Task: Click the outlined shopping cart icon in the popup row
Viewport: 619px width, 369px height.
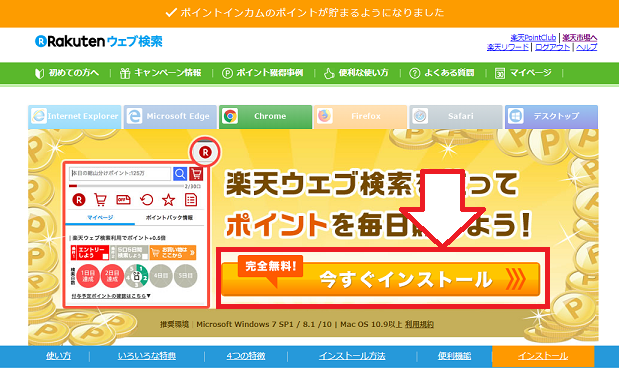Action: click(x=101, y=200)
